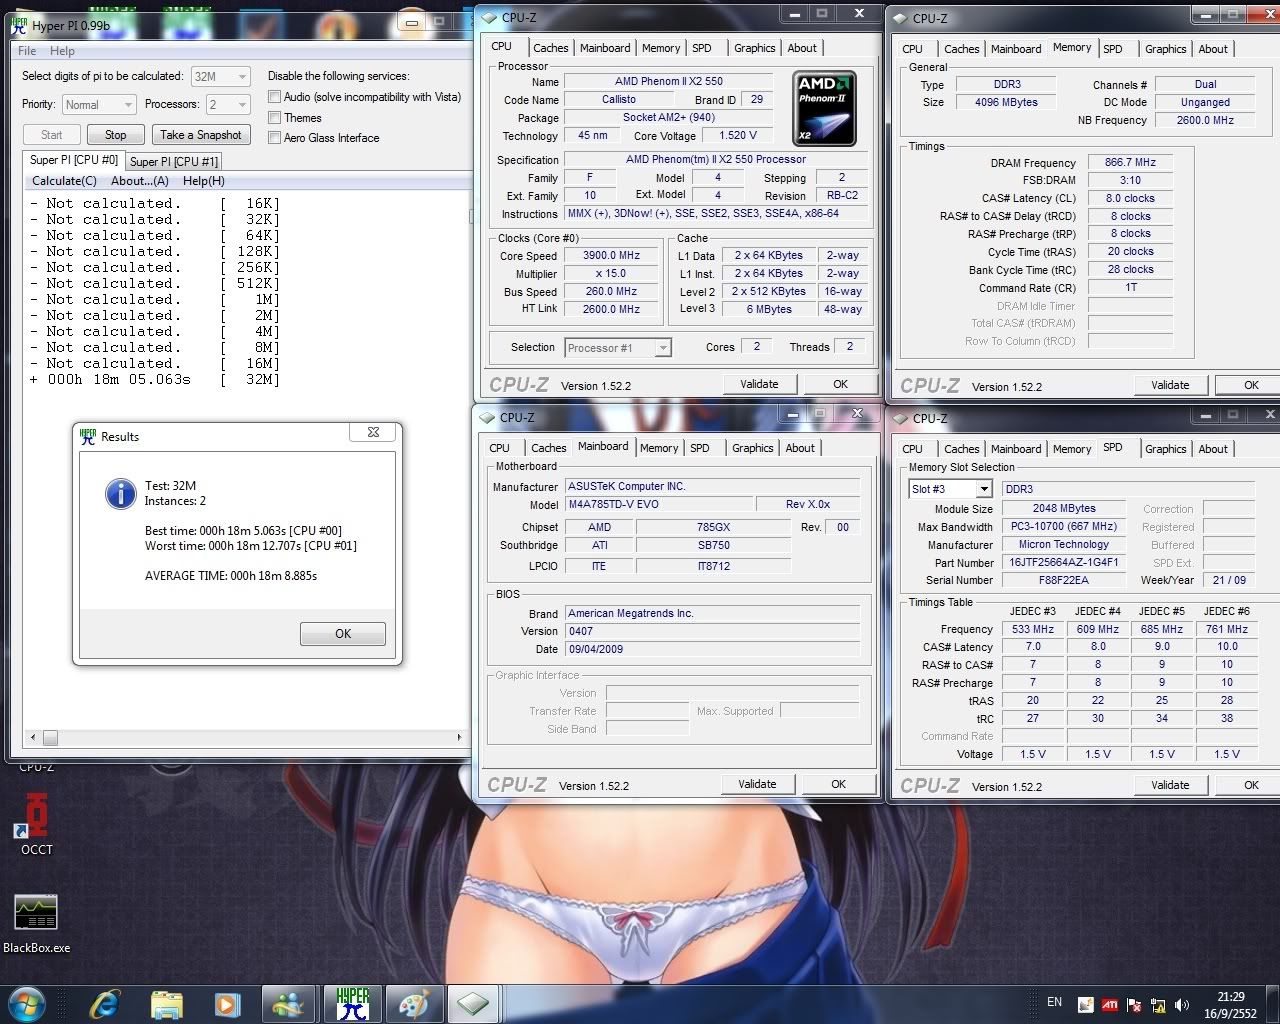This screenshot has width=1280, height=1024.
Task: Toggle the Aero Glass Interface checkbox
Action: pos(274,138)
